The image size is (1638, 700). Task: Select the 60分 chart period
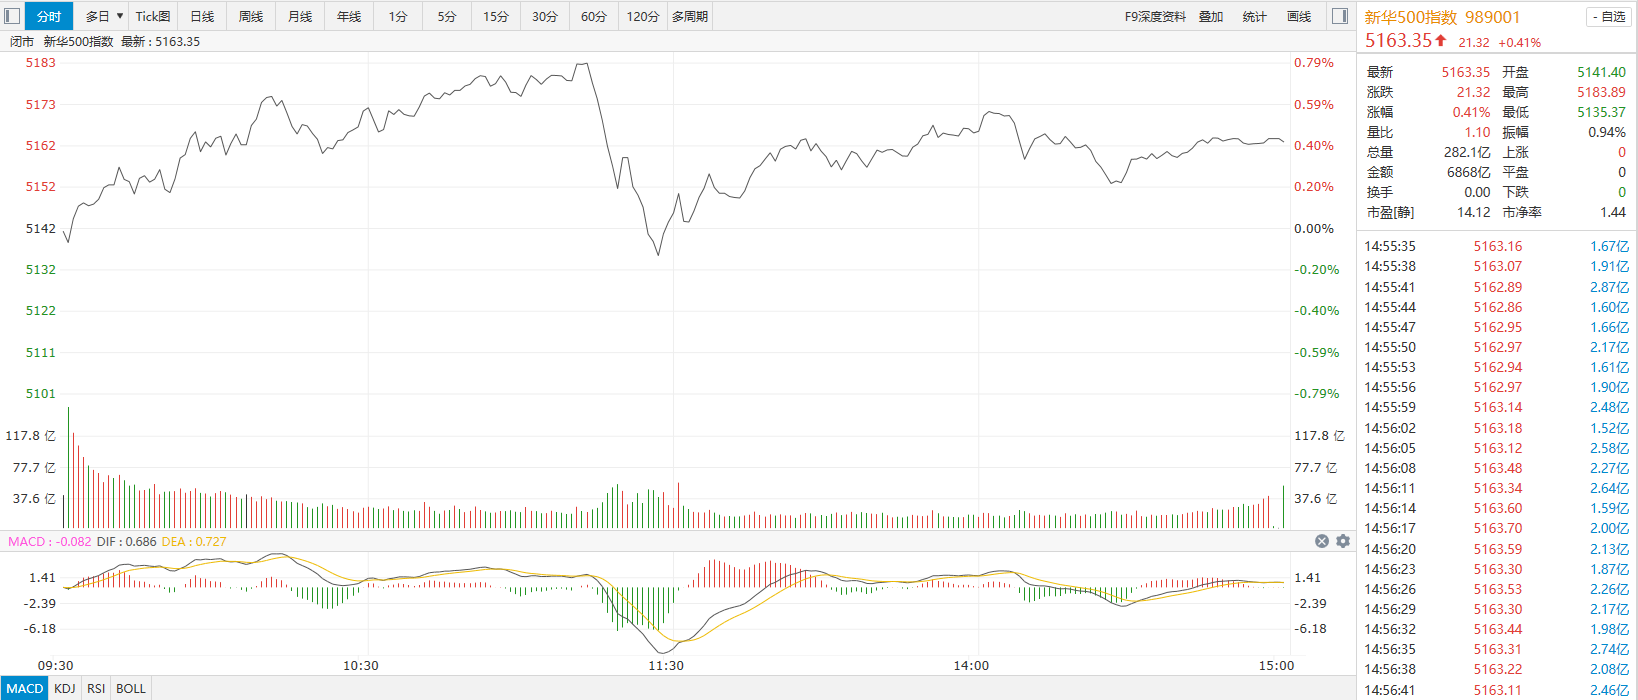(594, 17)
